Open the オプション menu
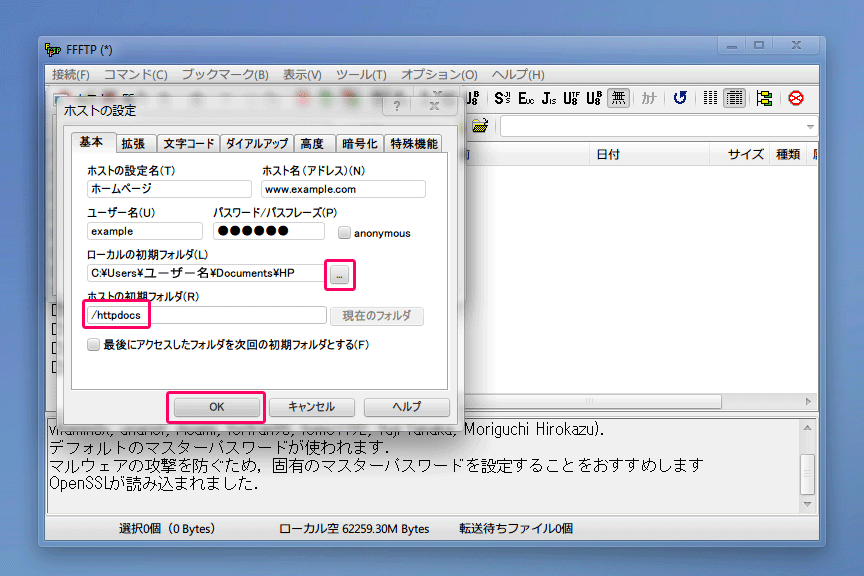Screen dimensions: 864x576 439,75
